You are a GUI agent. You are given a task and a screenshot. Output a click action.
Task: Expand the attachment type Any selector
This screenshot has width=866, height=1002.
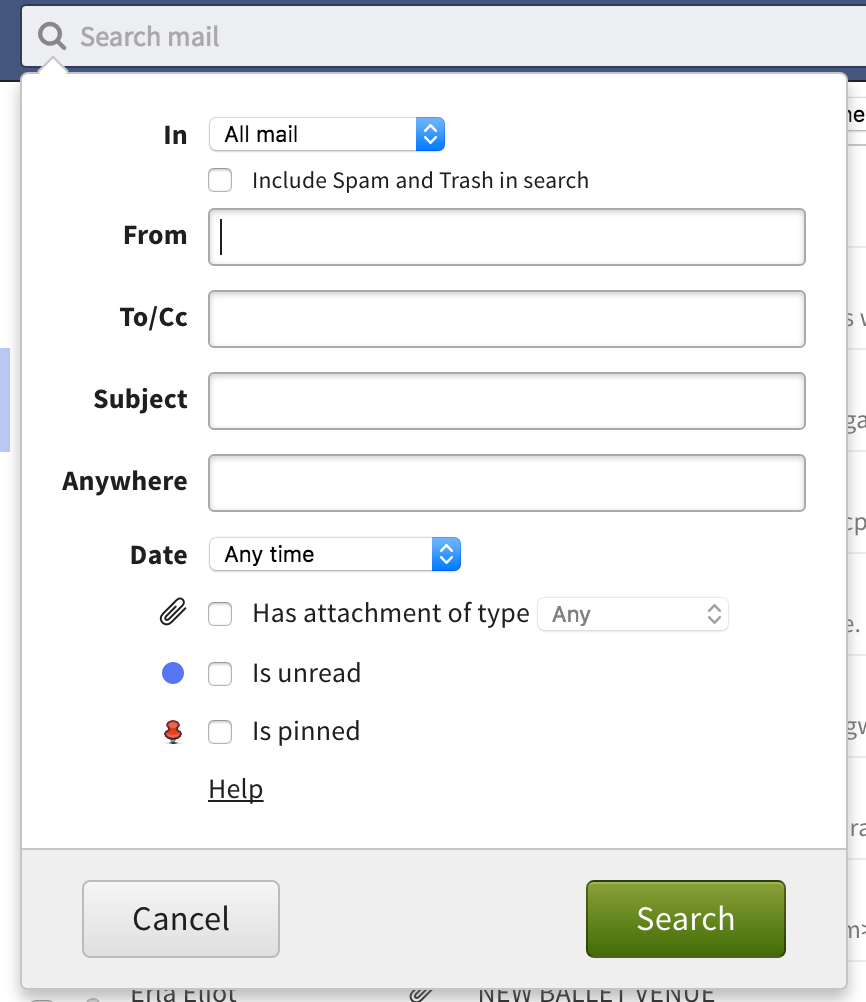tap(633, 614)
